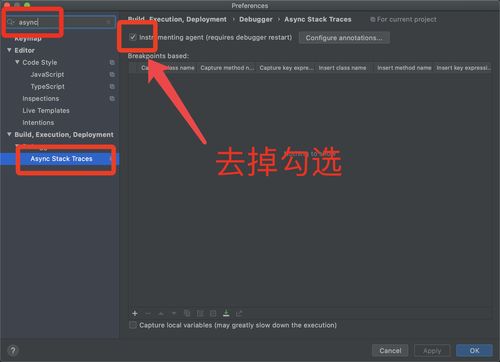This screenshot has width=500, height=362.
Task: Open help with the question mark button
Action: (x=13, y=350)
